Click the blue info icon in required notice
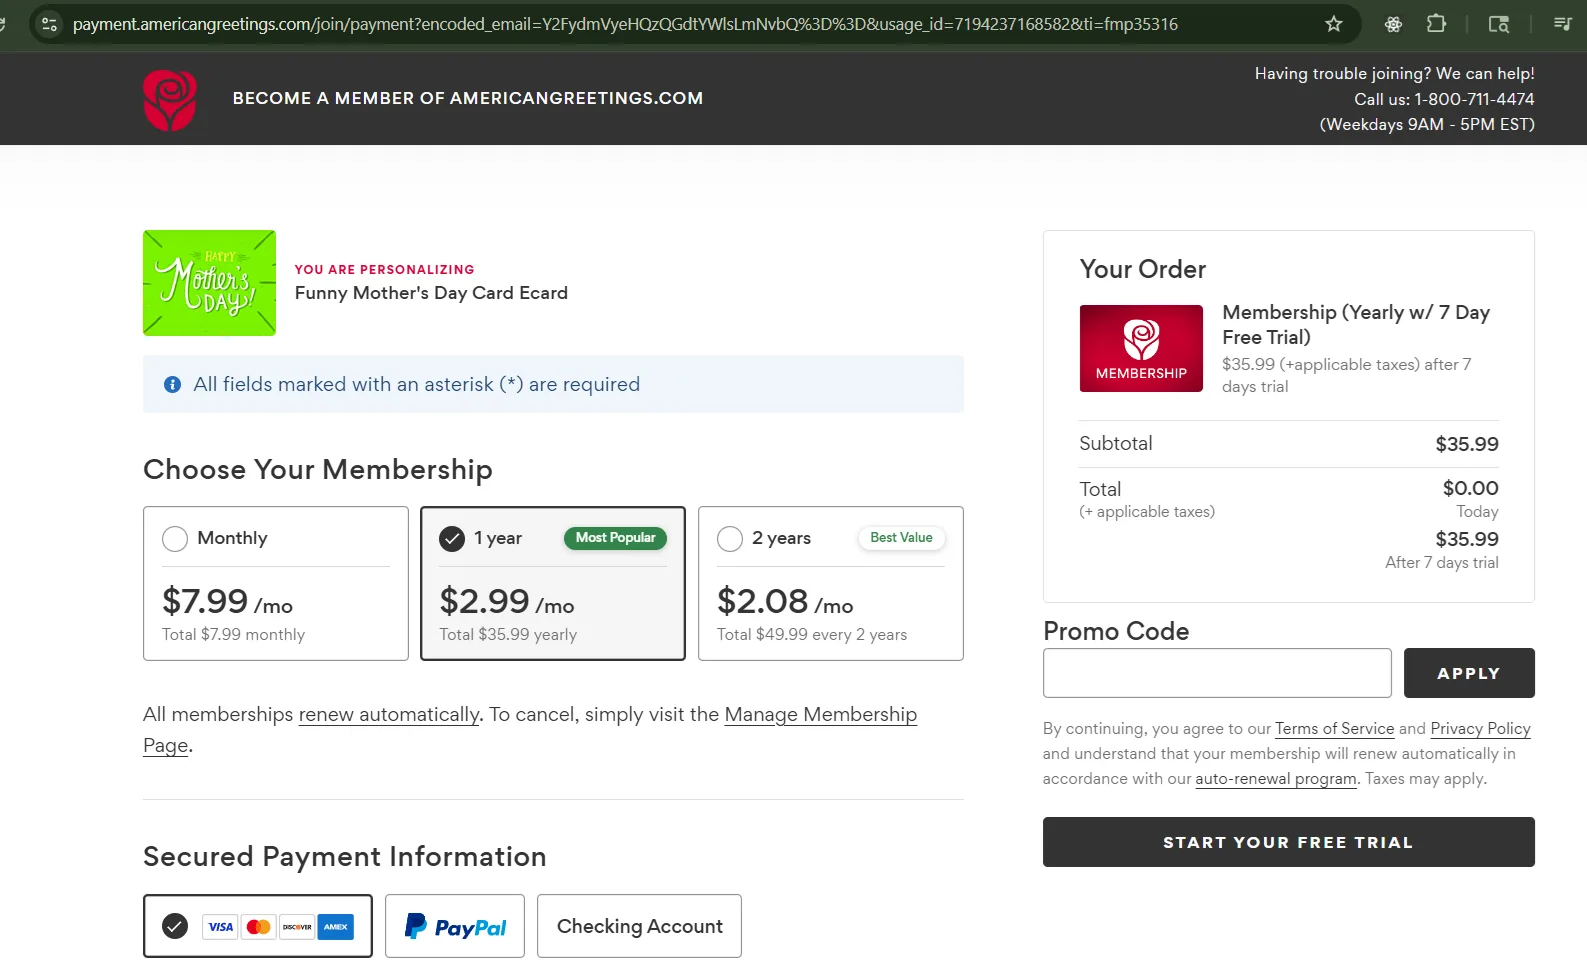The width and height of the screenshot is (1587, 974). (172, 384)
